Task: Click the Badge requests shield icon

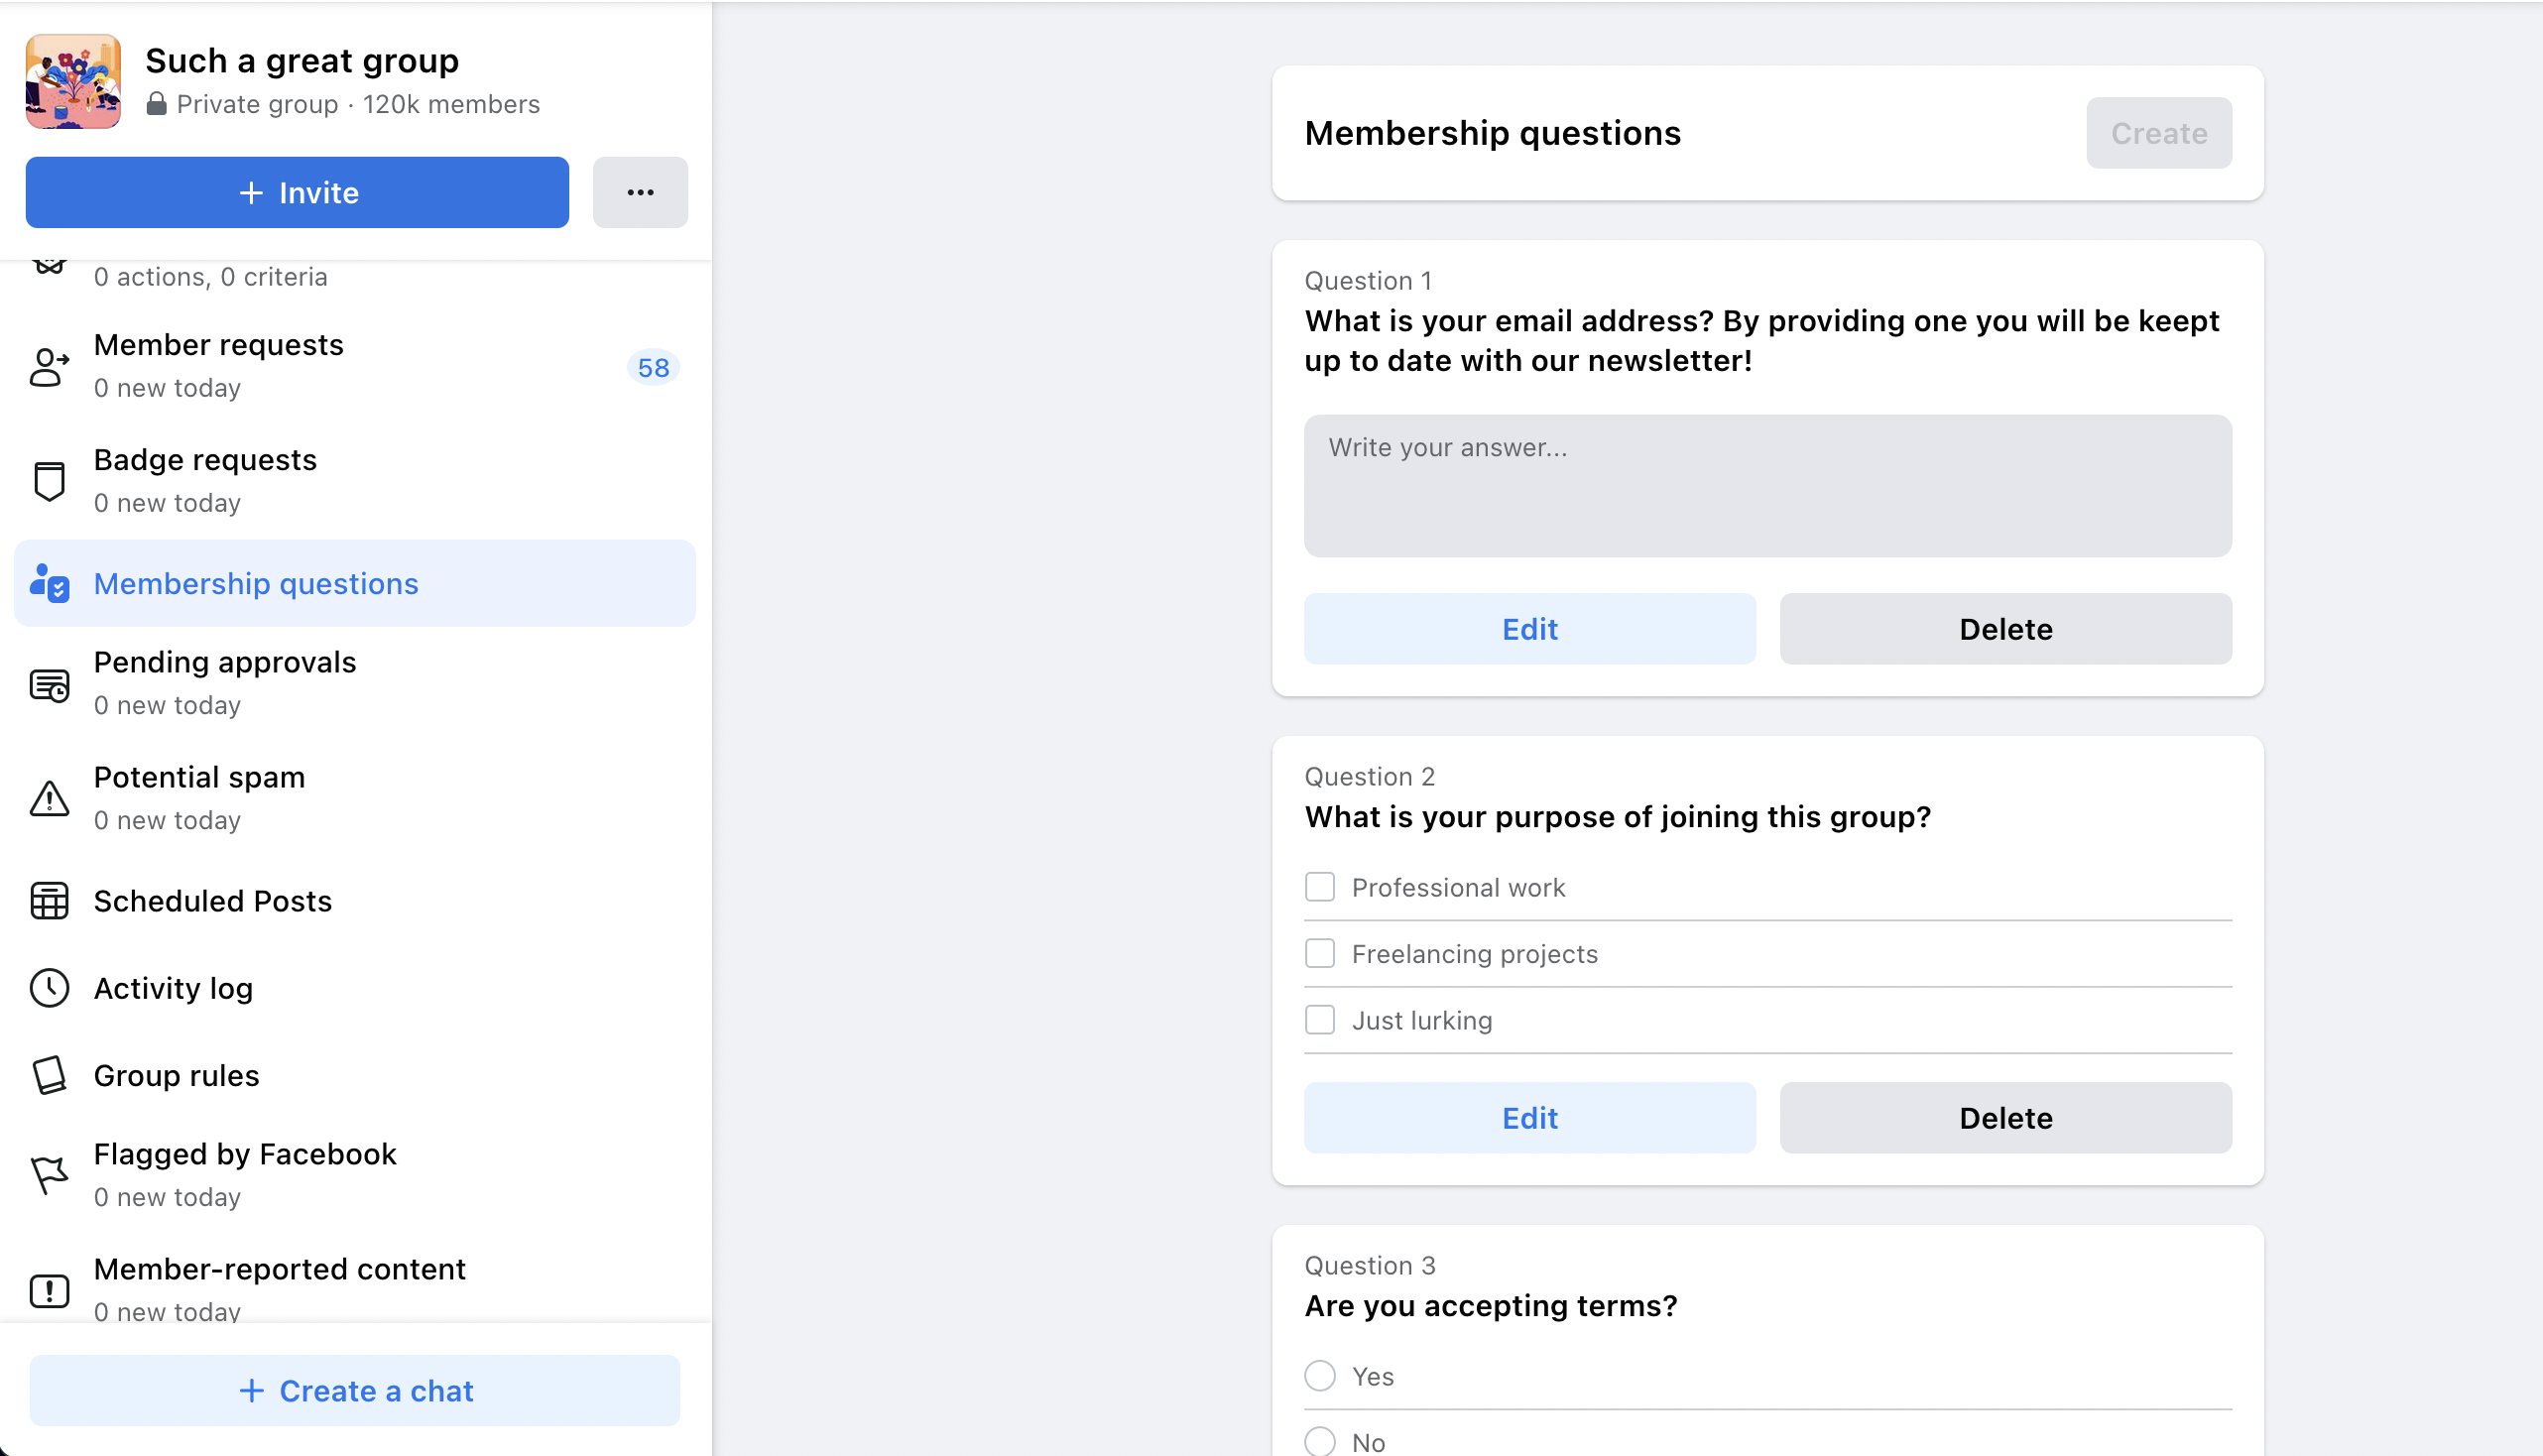Action: click(x=49, y=481)
